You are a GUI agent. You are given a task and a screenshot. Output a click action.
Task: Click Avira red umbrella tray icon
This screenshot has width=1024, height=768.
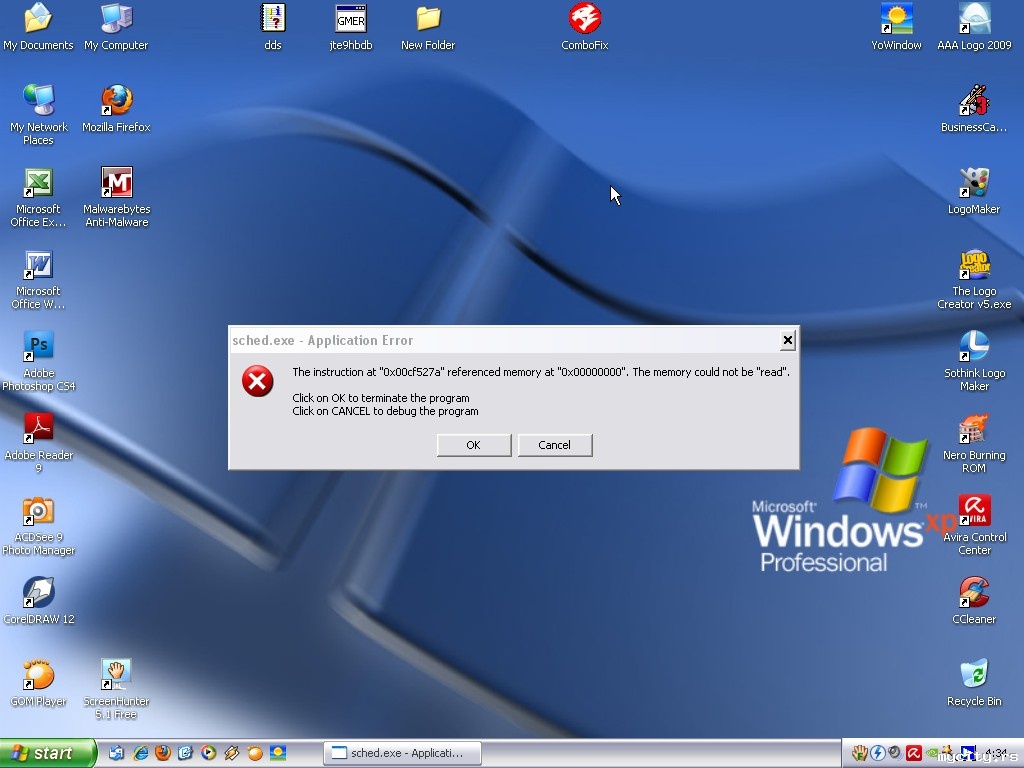913,753
